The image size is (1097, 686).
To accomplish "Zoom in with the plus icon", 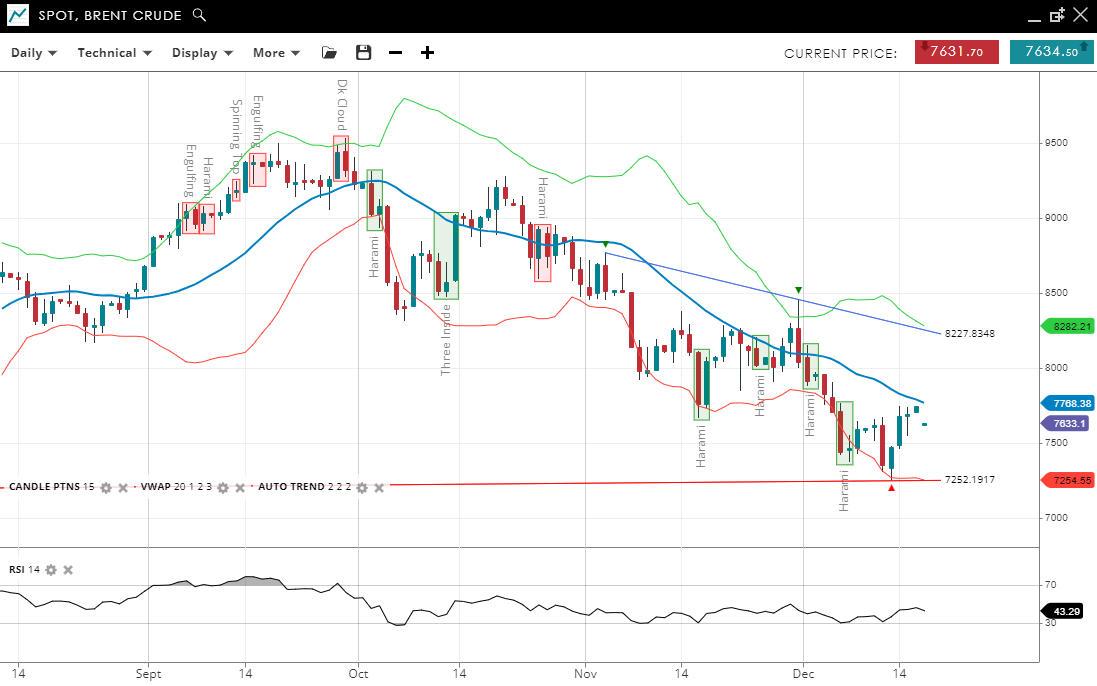I will 427,52.
